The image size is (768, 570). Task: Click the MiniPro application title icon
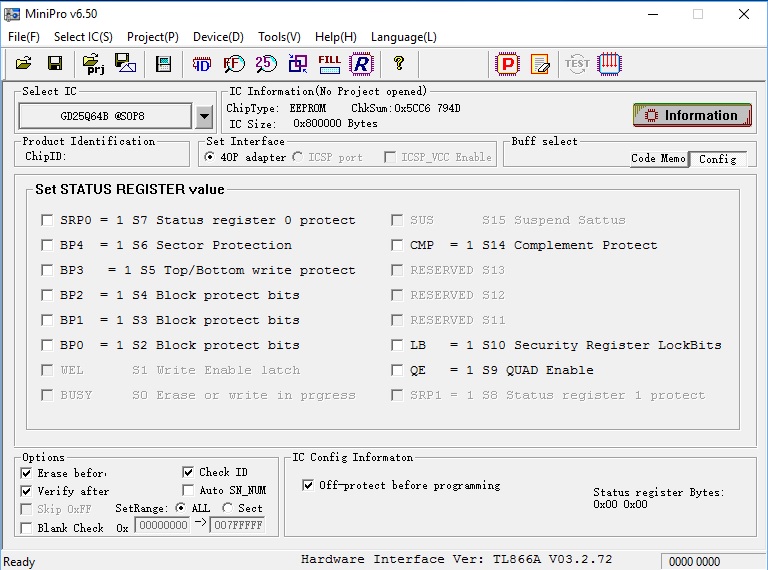(12, 14)
